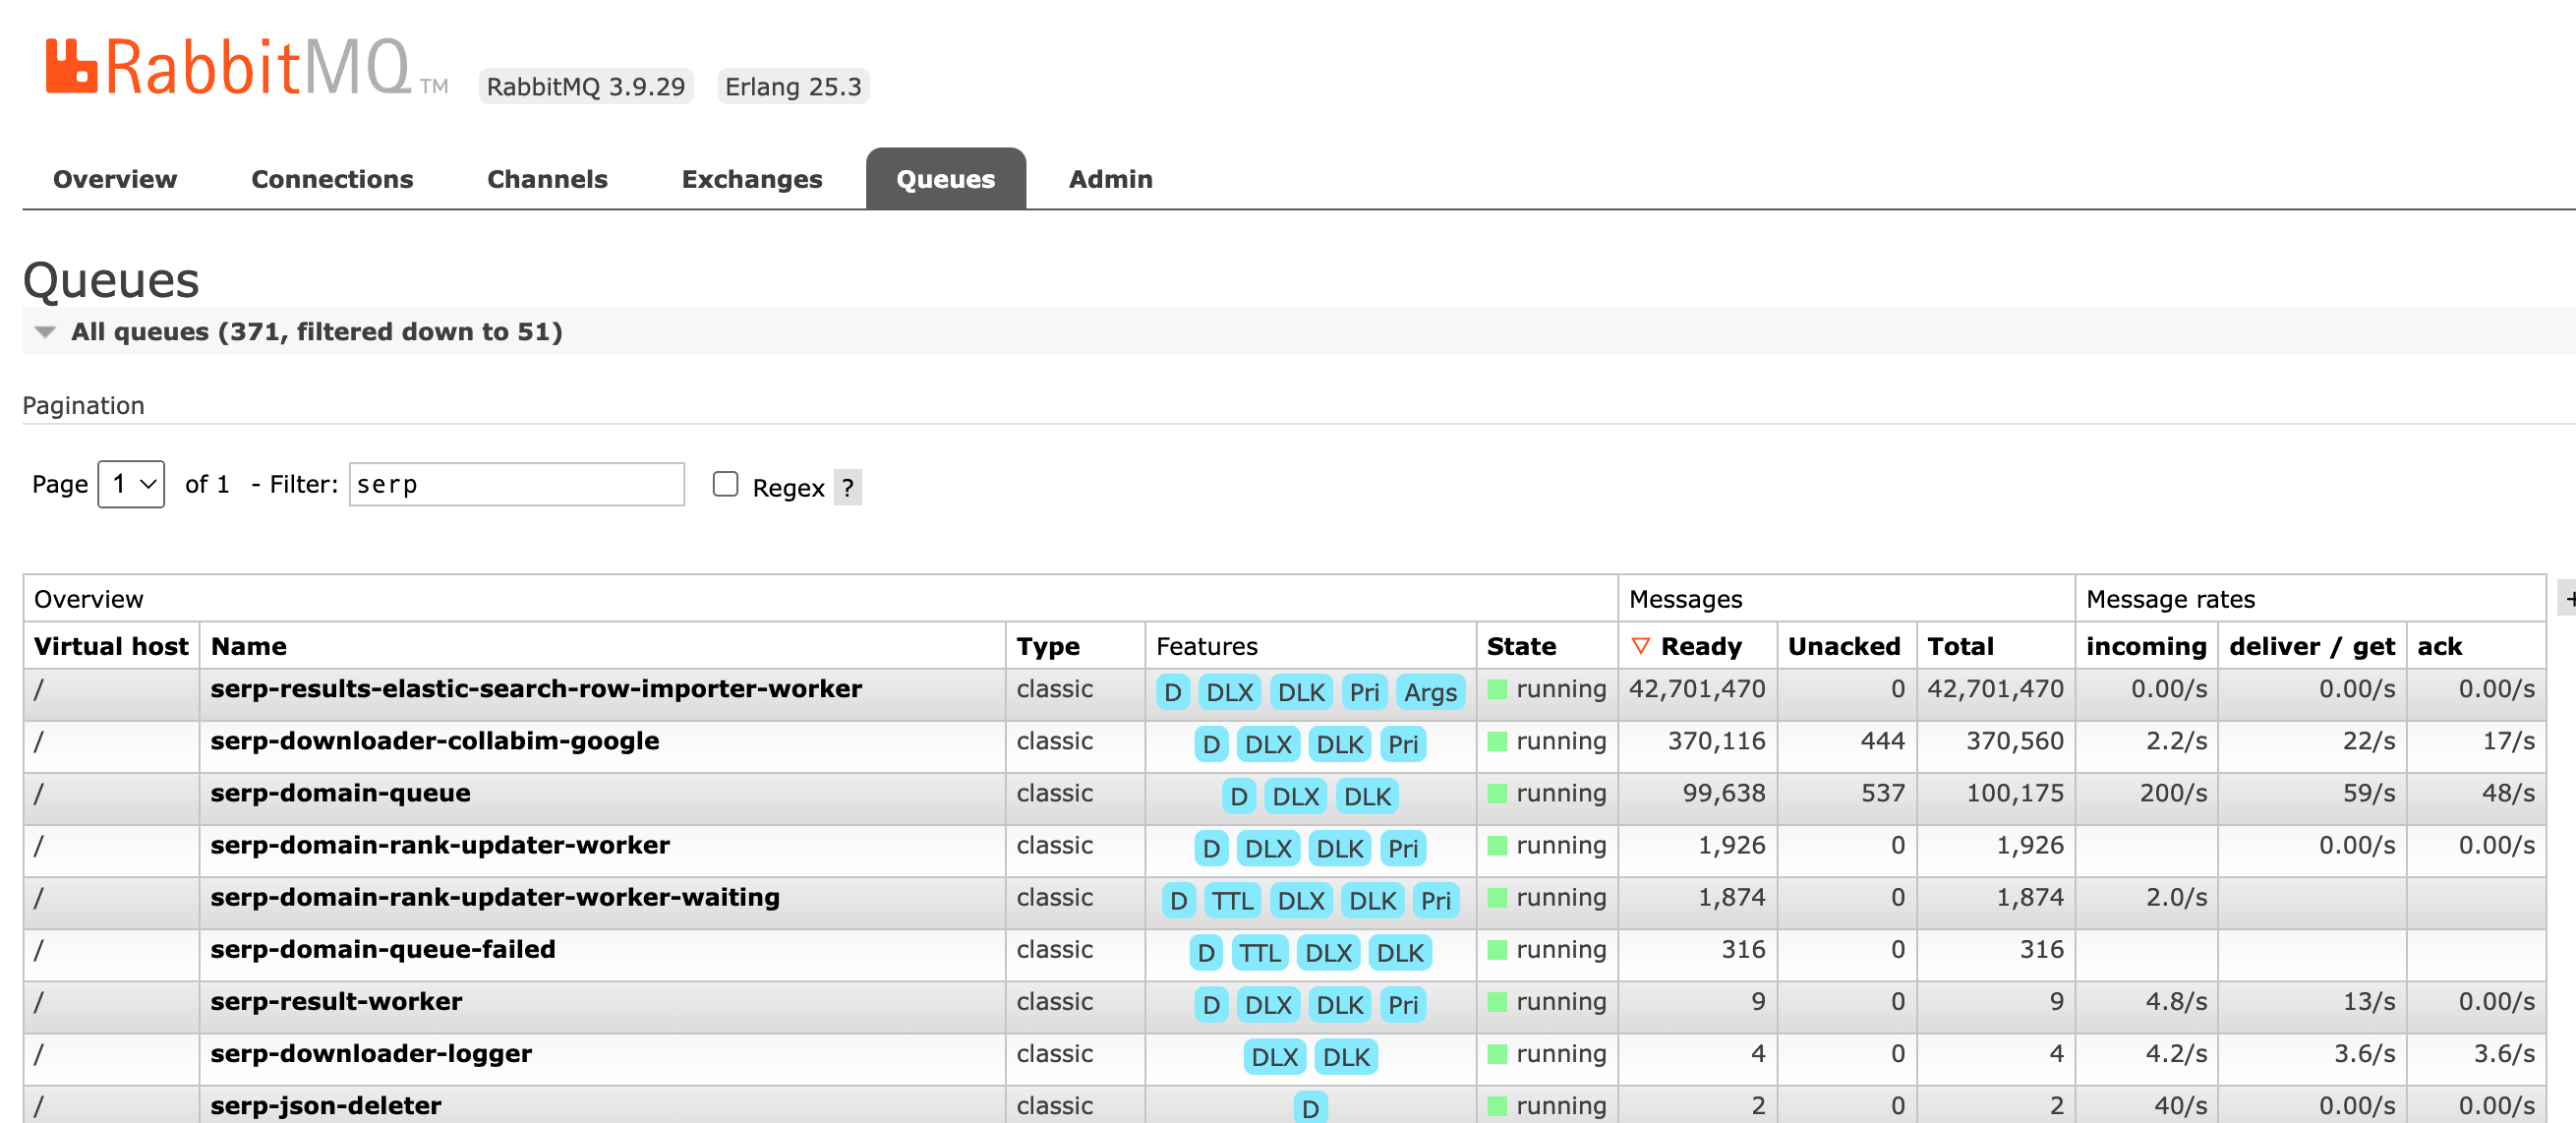Click D badge on serp-downloader-collabim-google row

(x=1211, y=744)
